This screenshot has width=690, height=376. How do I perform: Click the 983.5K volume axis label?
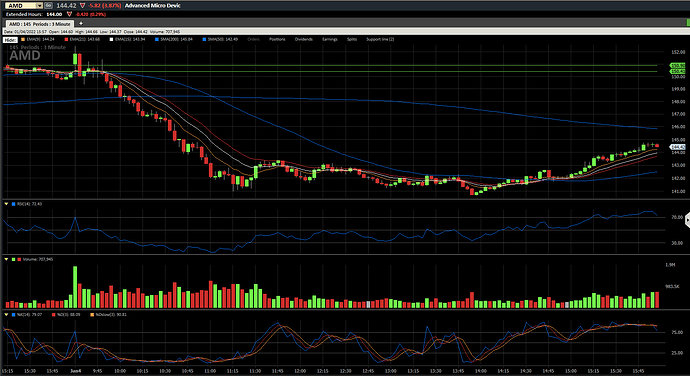[672, 287]
